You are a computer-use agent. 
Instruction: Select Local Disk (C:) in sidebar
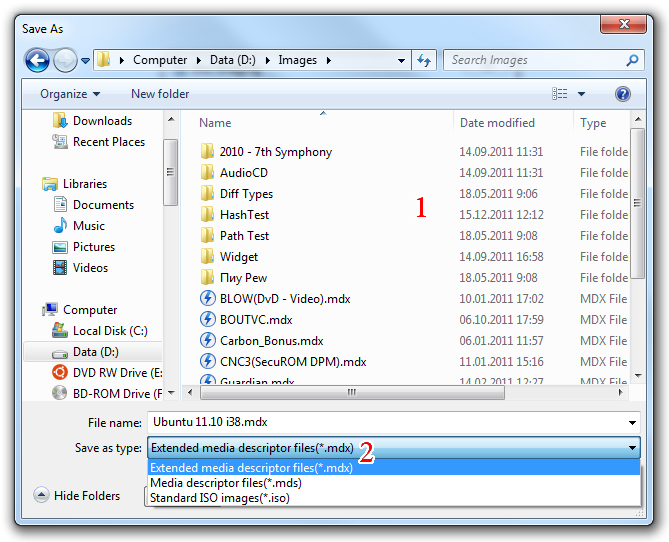pos(109,331)
